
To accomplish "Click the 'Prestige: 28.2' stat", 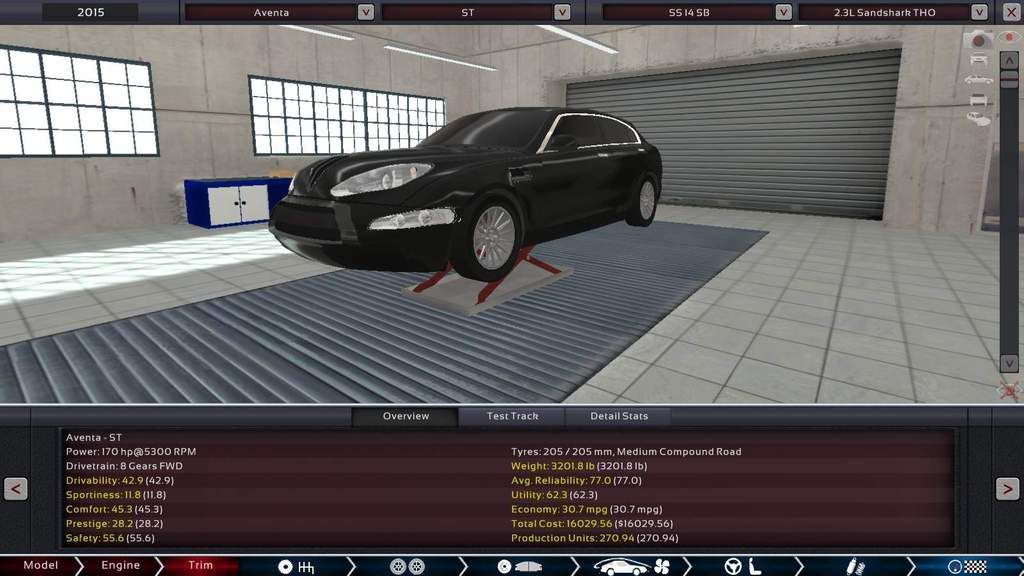I will click(114, 523).
